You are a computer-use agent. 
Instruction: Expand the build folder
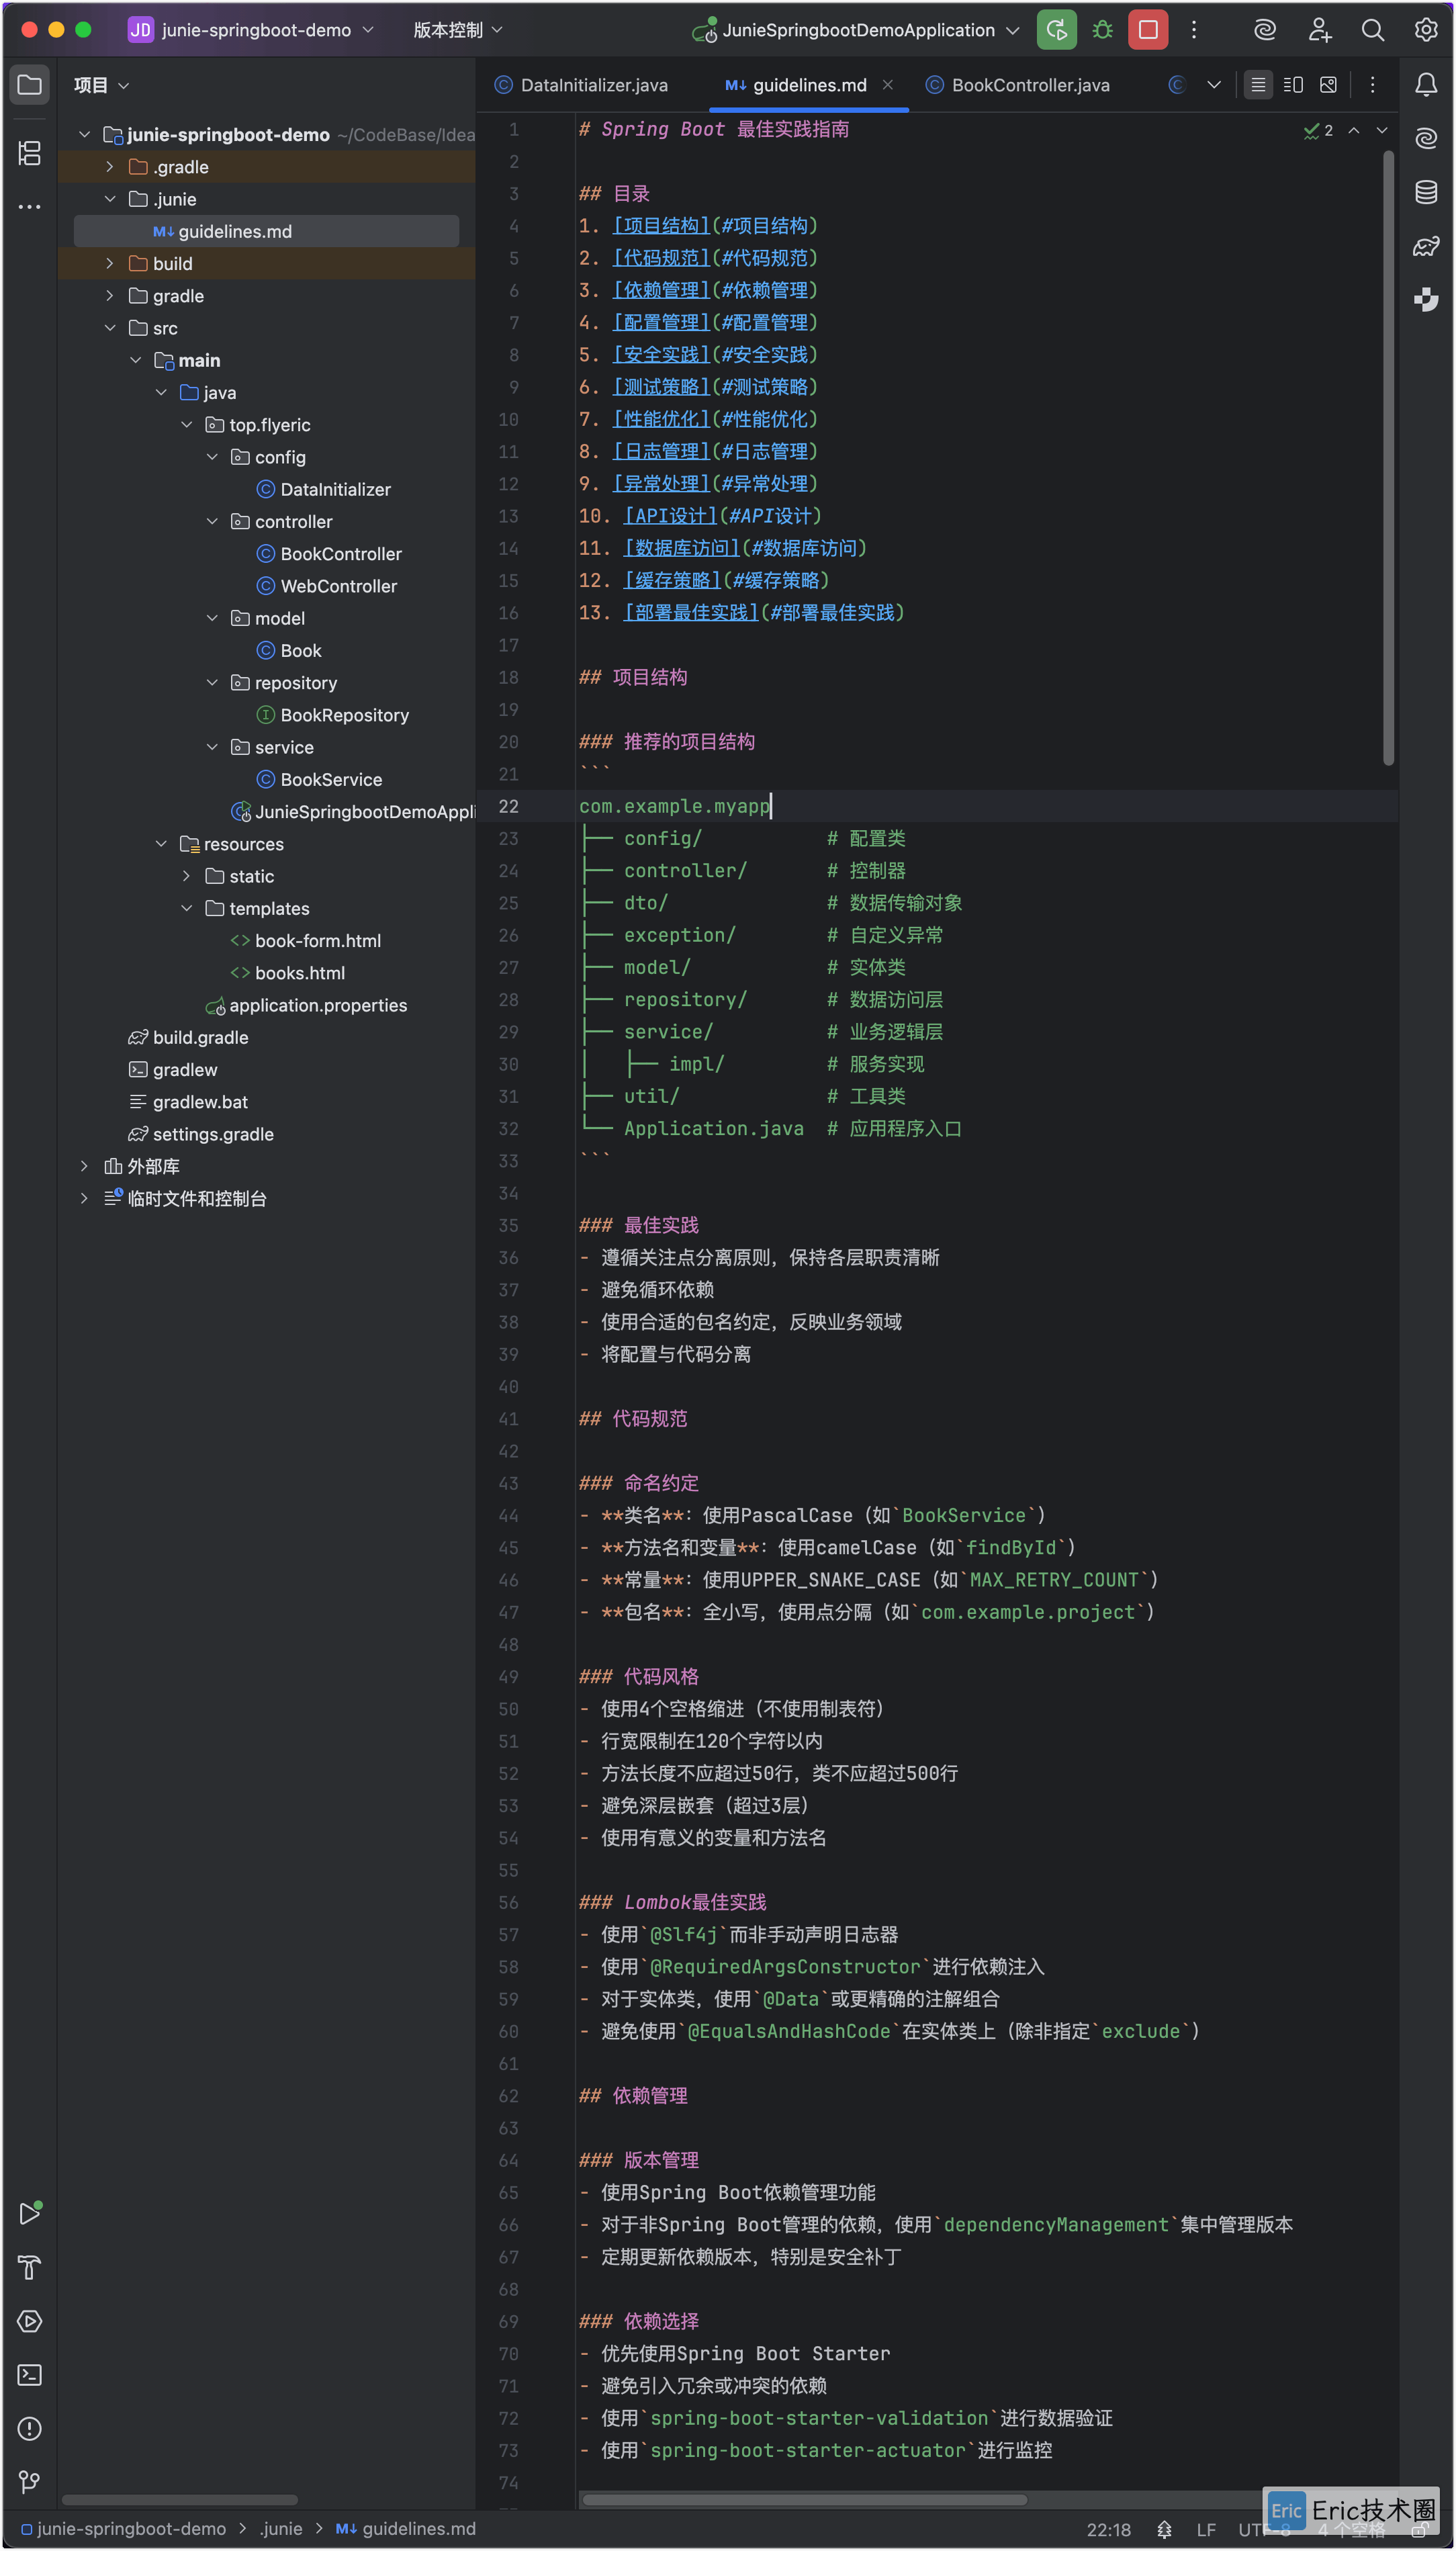click(x=110, y=263)
